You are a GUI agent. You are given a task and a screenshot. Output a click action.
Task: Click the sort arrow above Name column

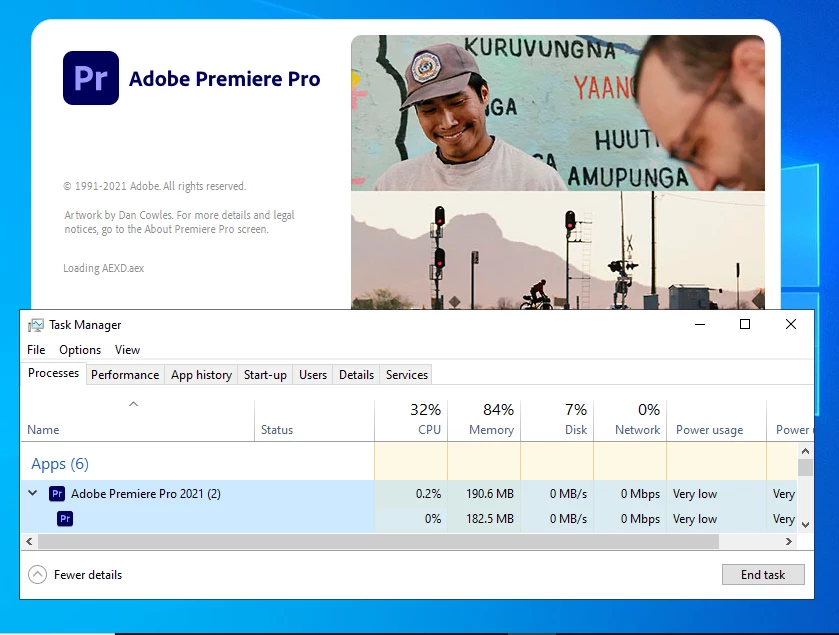click(x=134, y=404)
